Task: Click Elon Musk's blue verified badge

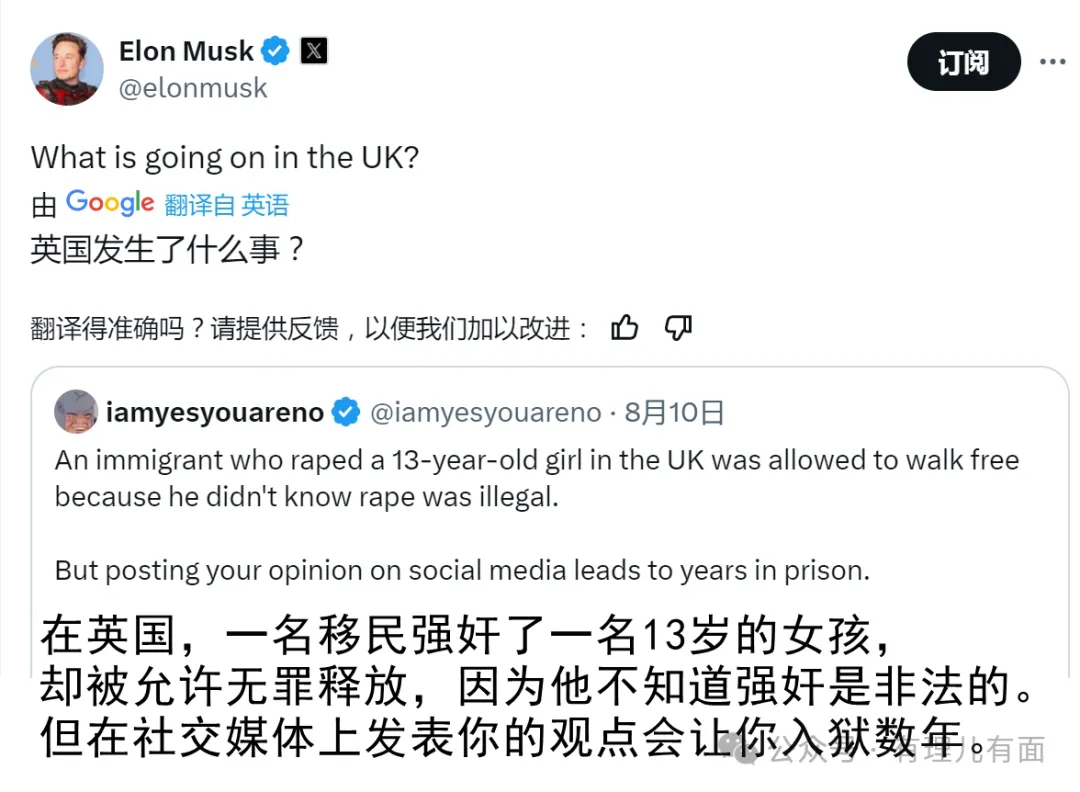Action: (x=275, y=50)
